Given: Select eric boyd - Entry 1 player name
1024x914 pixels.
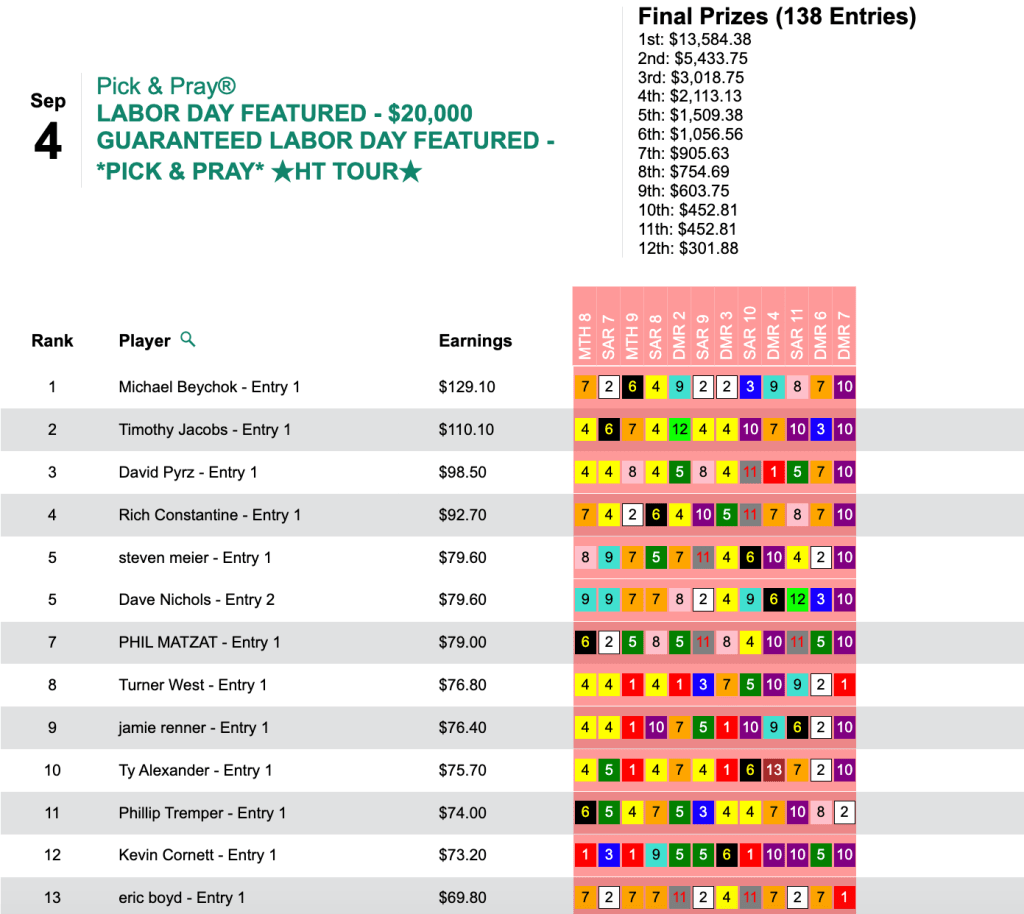Looking at the screenshot, I should click(181, 898).
